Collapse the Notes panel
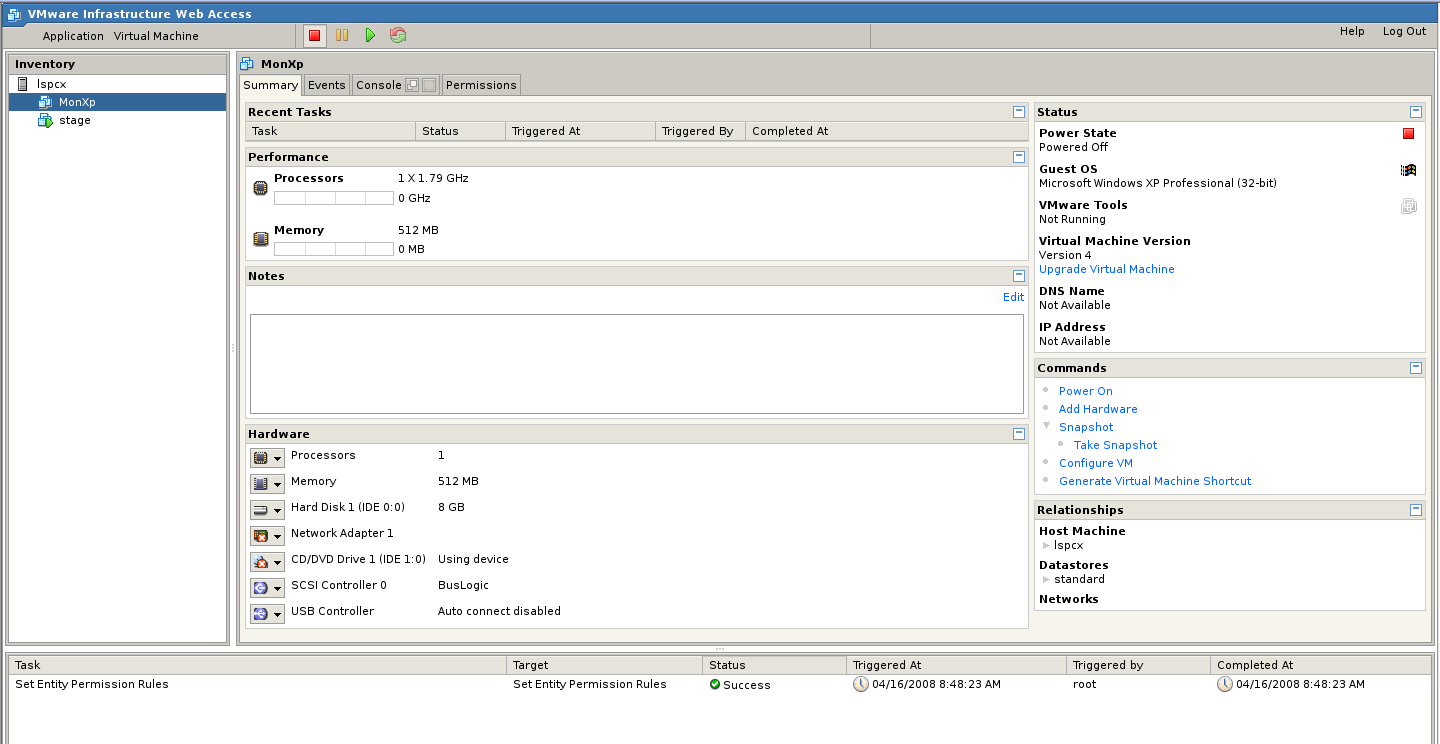 pyautogui.click(x=1018, y=276)
